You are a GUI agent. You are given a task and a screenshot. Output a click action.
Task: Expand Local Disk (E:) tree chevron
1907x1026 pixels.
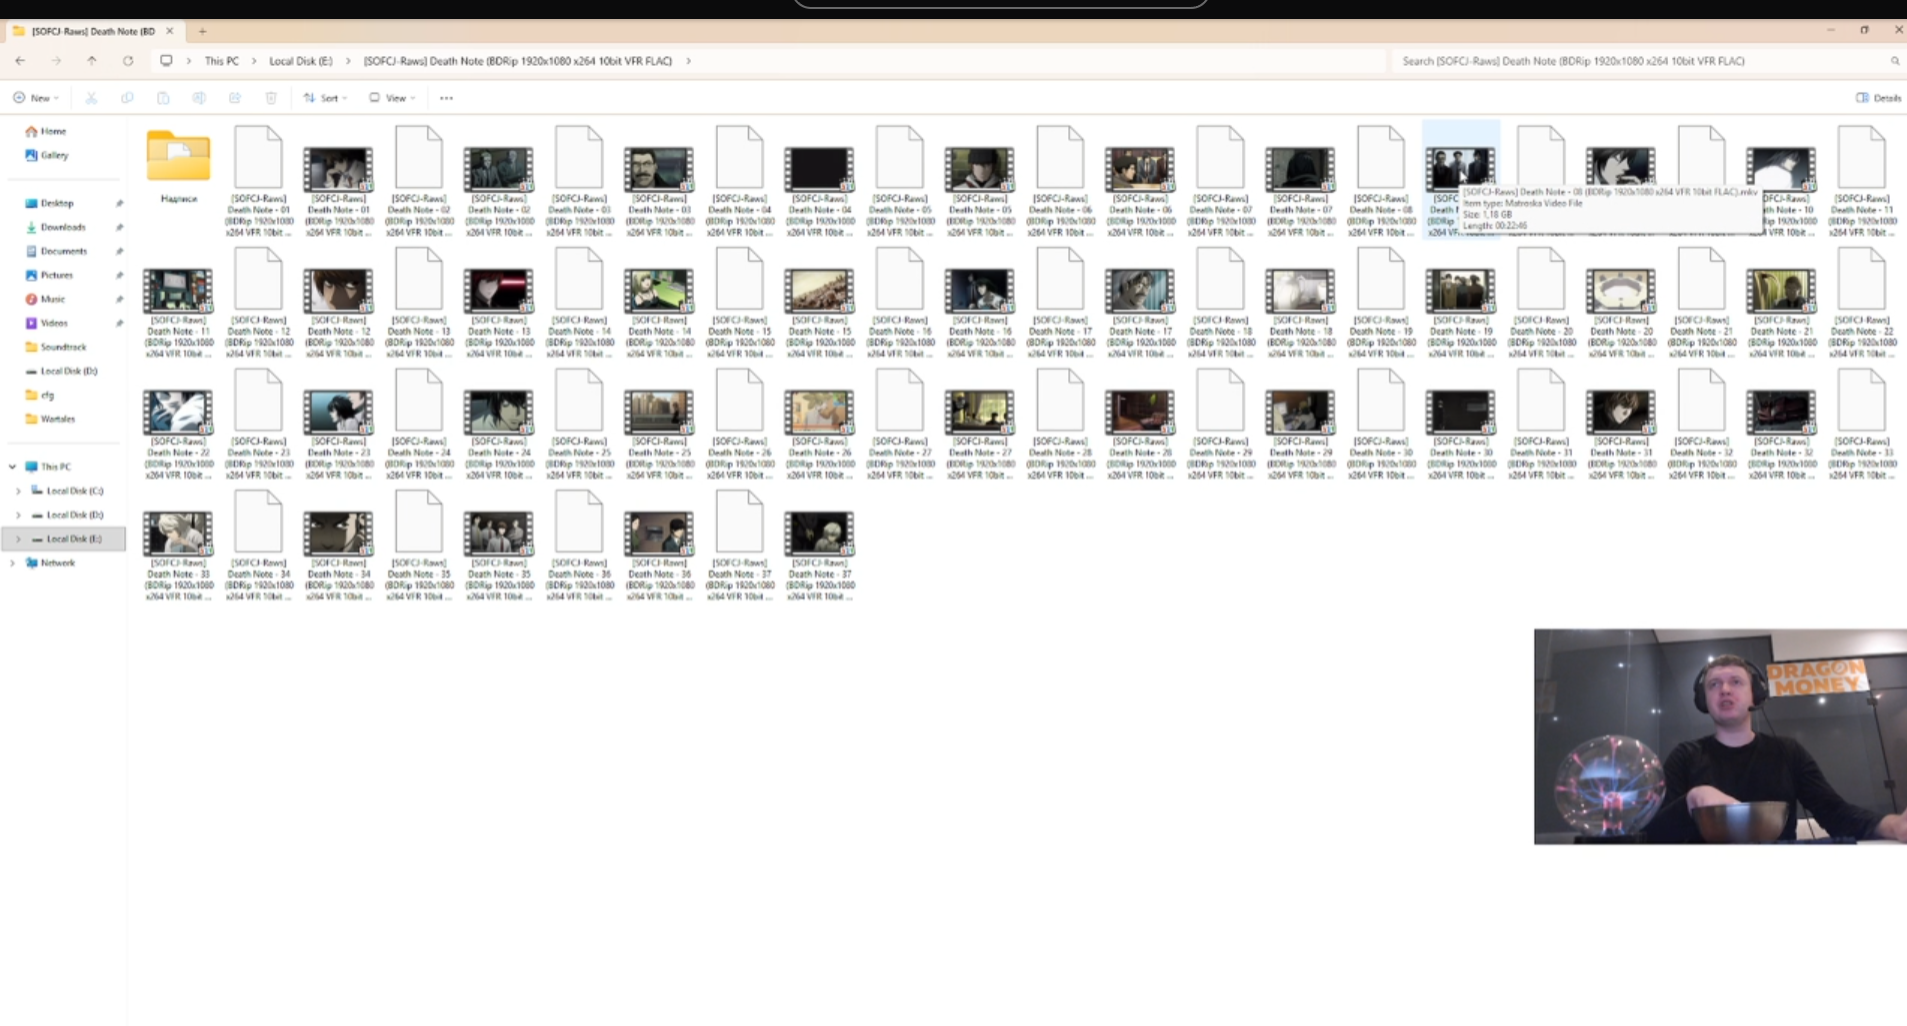[x=18, y=539]
